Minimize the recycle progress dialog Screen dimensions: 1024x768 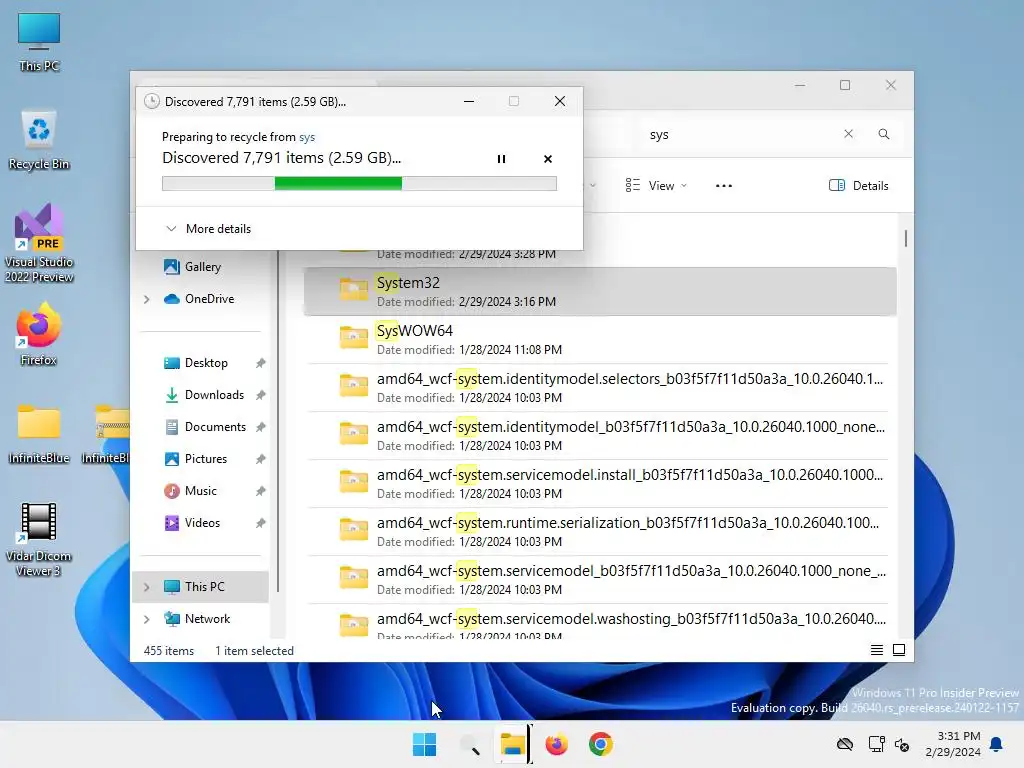(x=469, y=101)
